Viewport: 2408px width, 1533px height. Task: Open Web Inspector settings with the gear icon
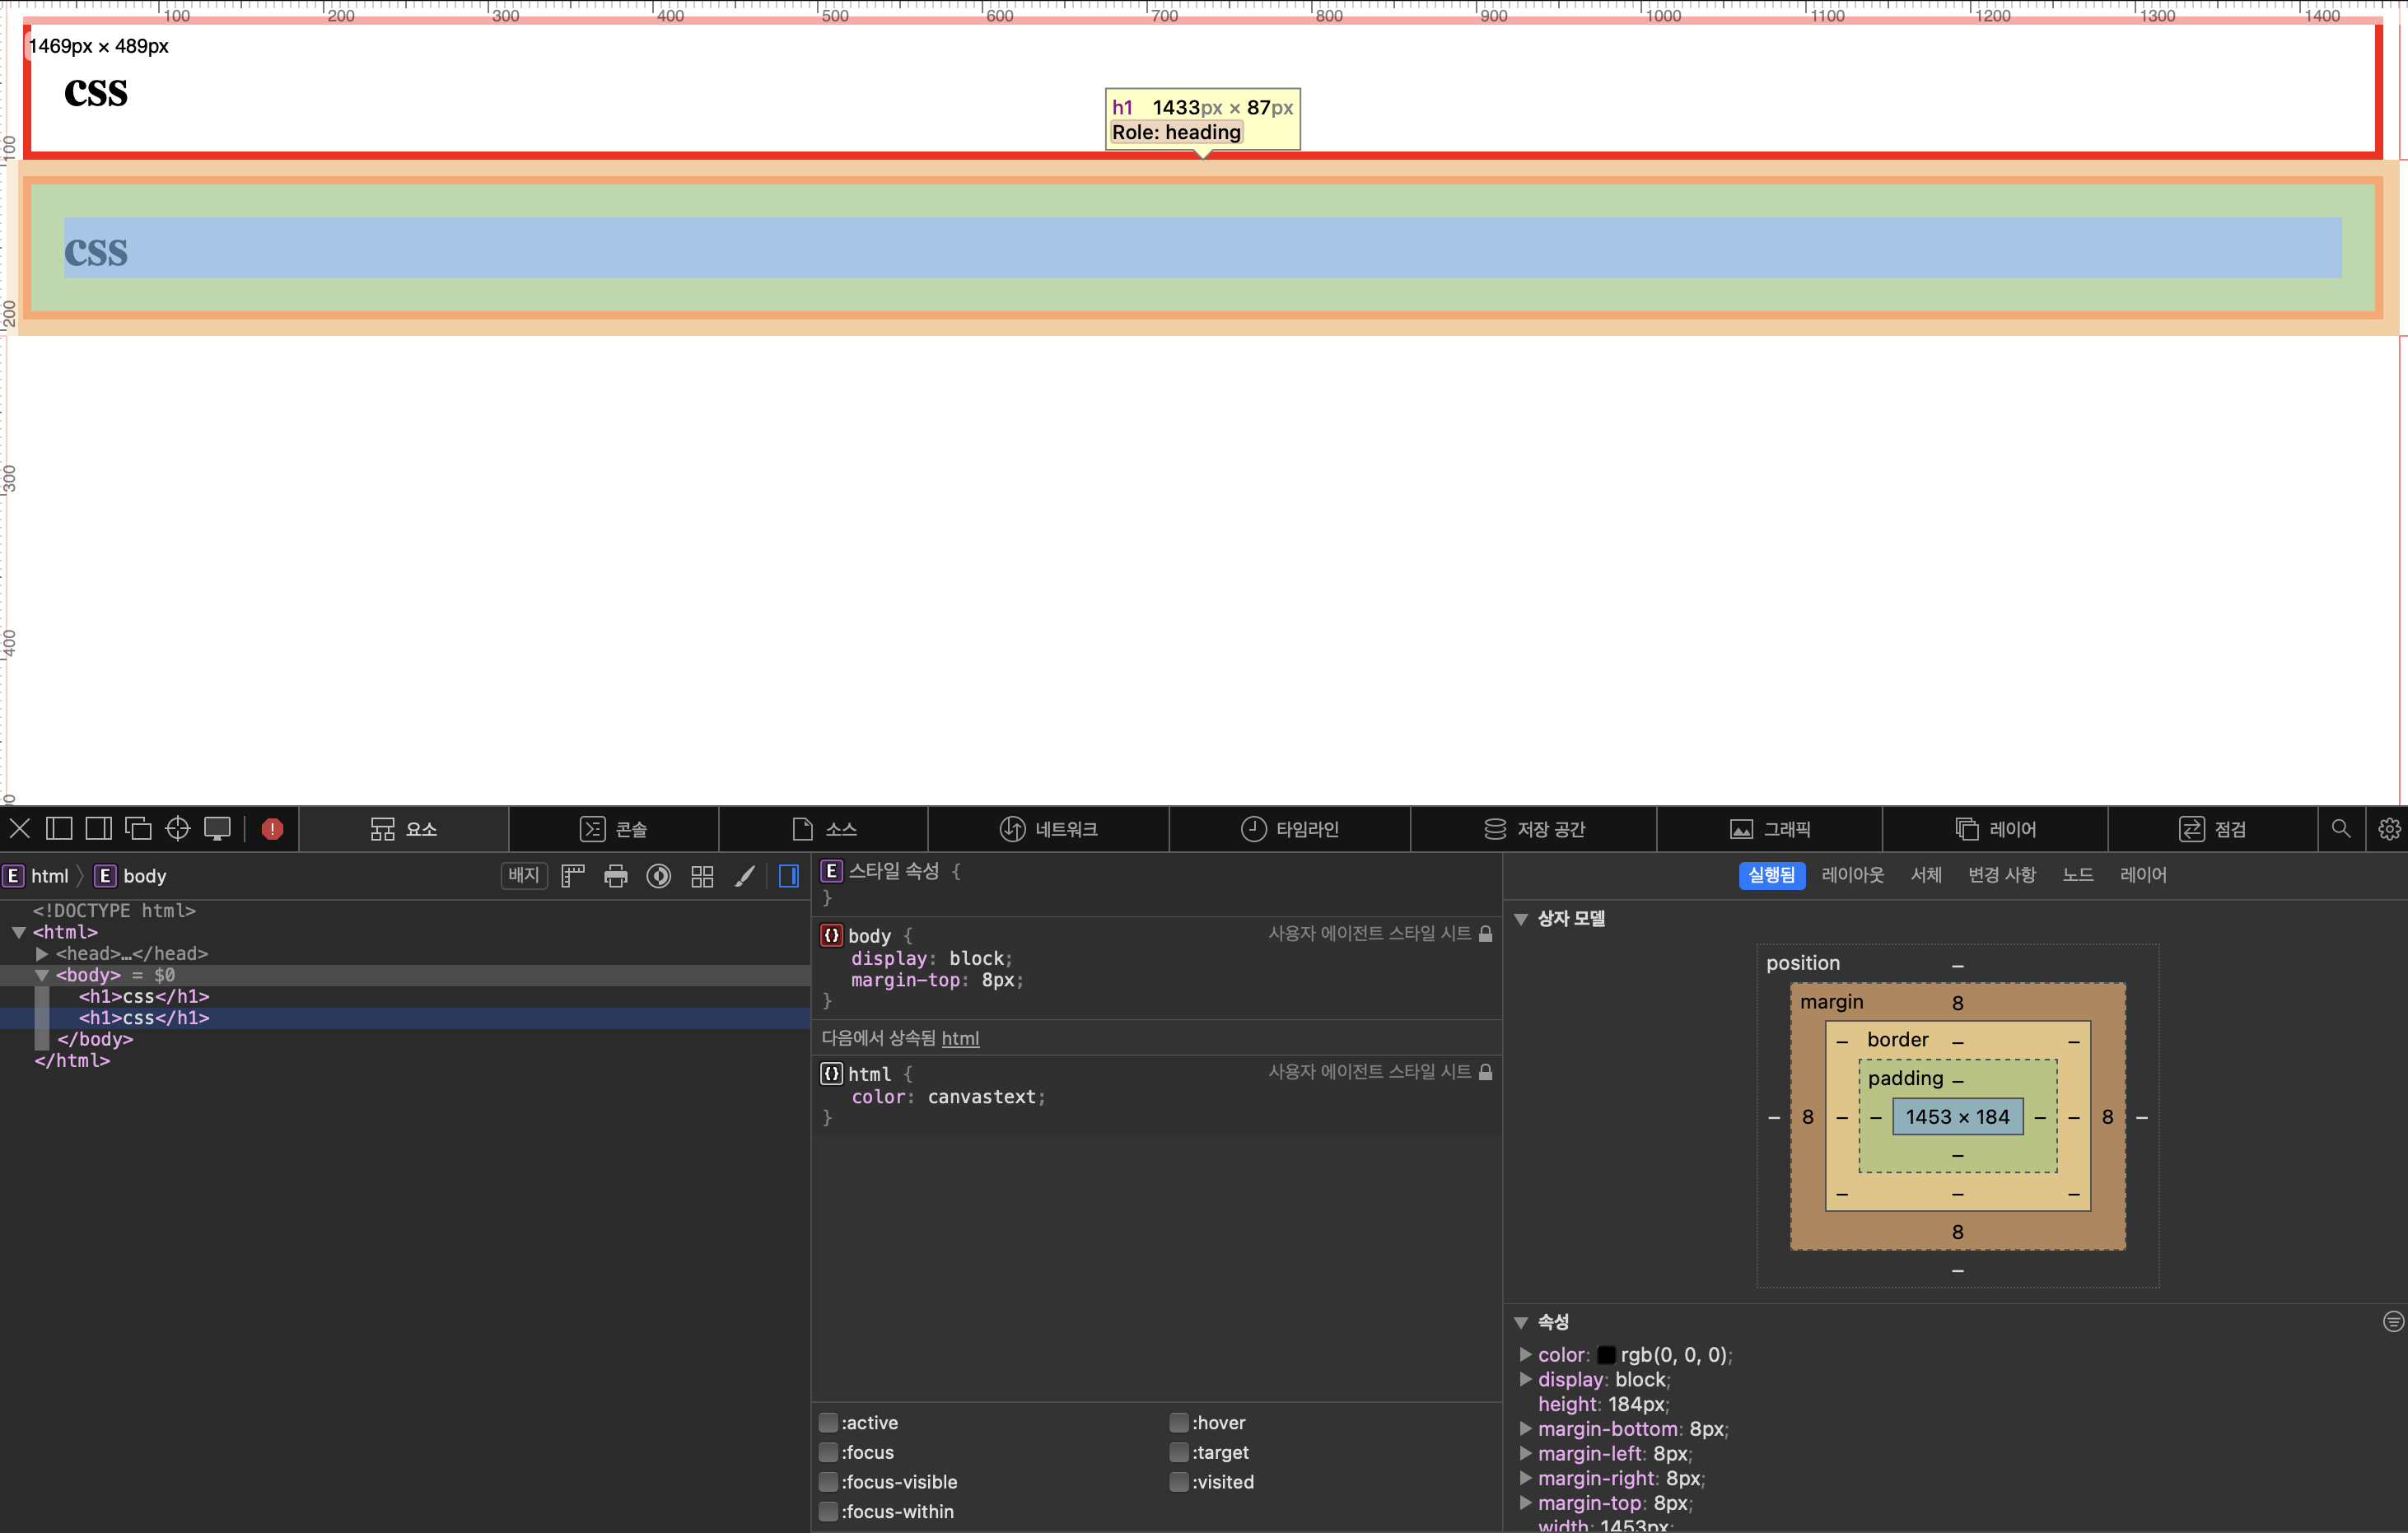click(x=2389, y=828)
